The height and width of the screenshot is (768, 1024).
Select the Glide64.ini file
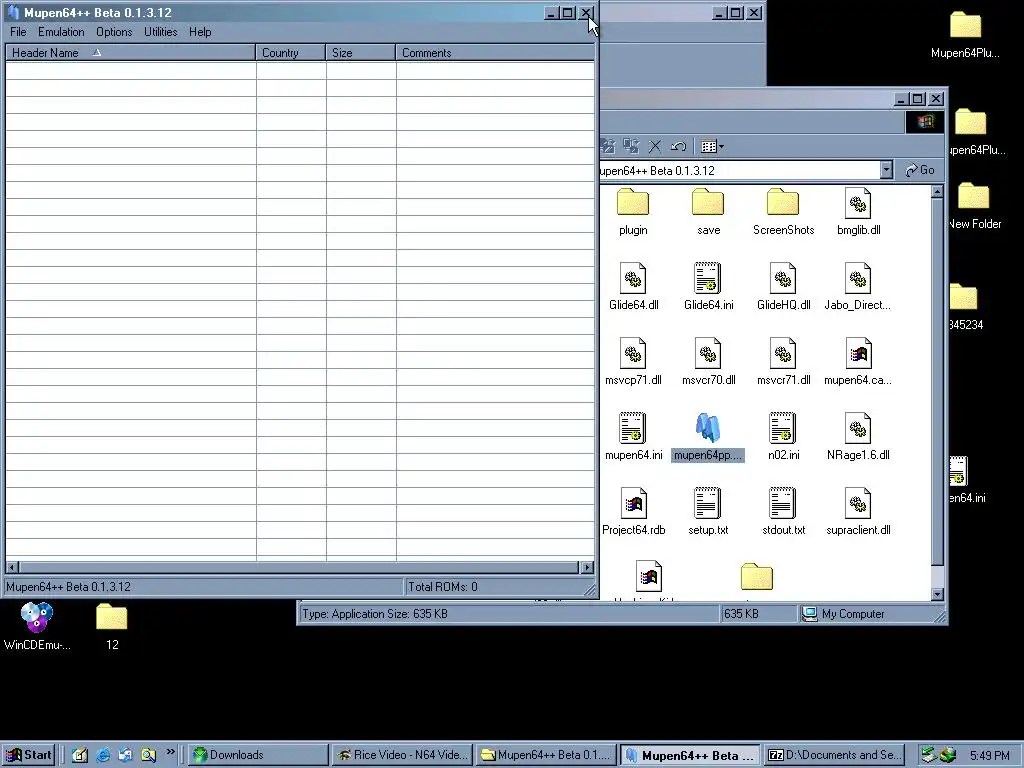coord(708,287)
